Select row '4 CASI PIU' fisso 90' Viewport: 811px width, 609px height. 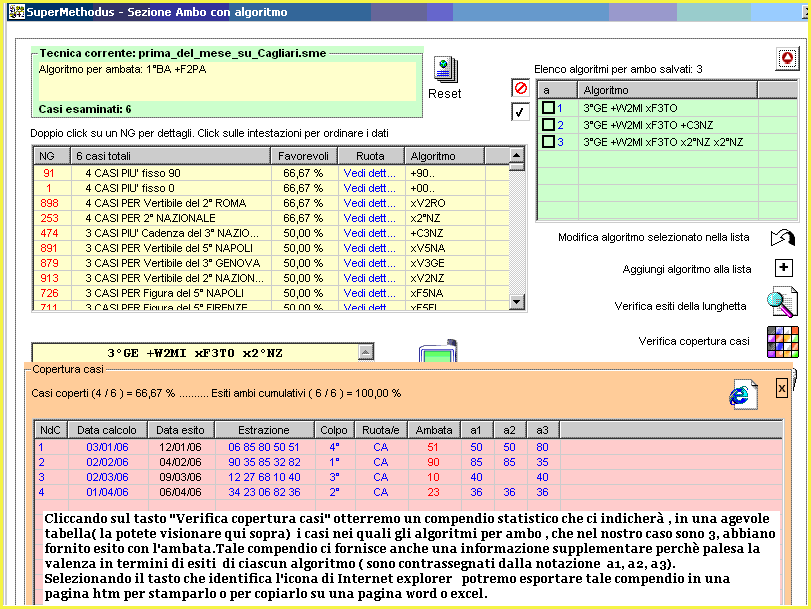[x=271, y=173]
